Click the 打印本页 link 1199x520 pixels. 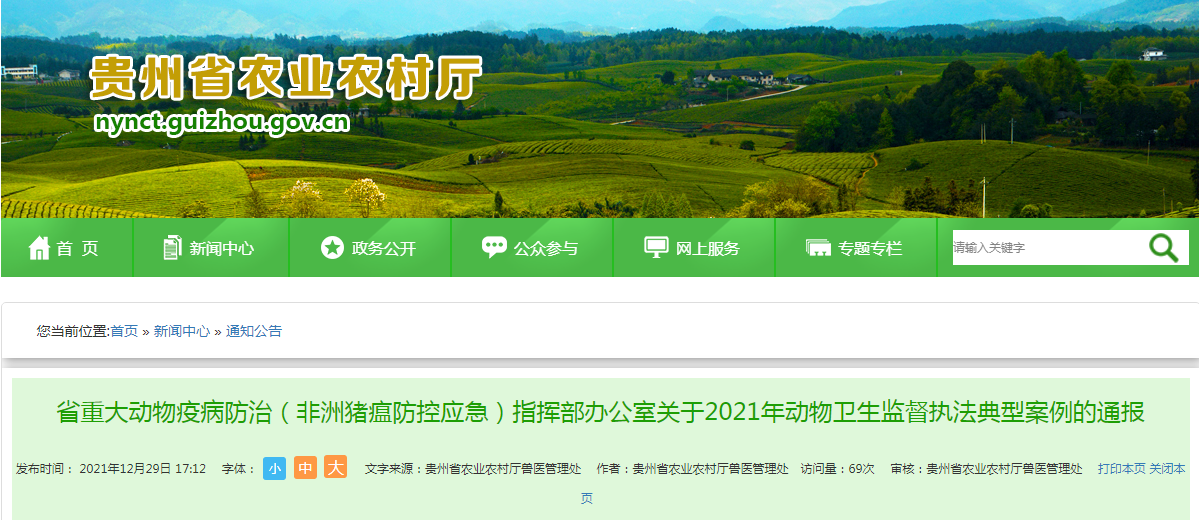pyautogui.click(x=1122, y=469)
